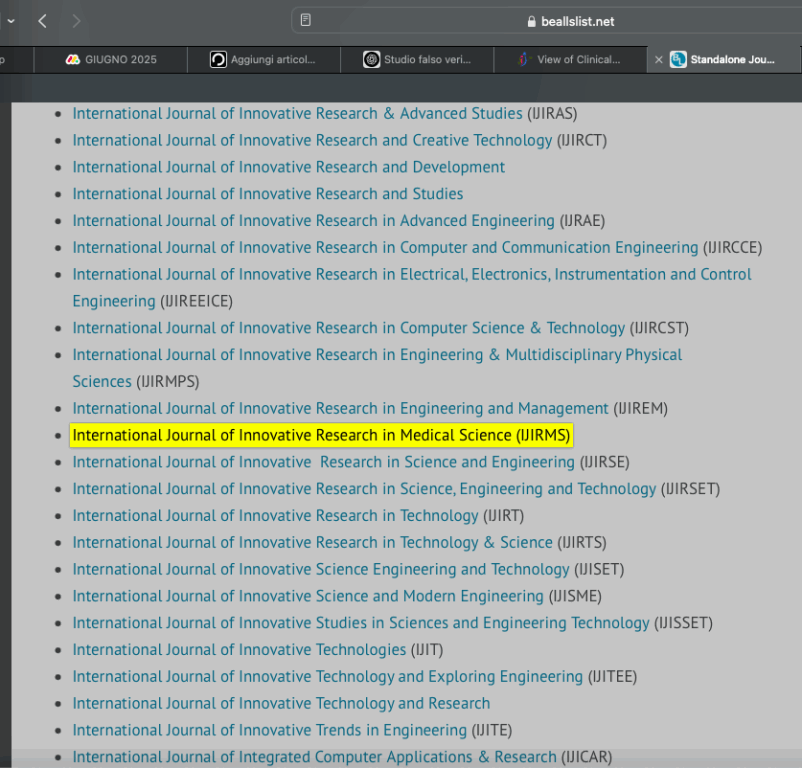Switch to the GIUGNO 2025 tab
The image size is (802, 768).
click(x=110, y=60)
